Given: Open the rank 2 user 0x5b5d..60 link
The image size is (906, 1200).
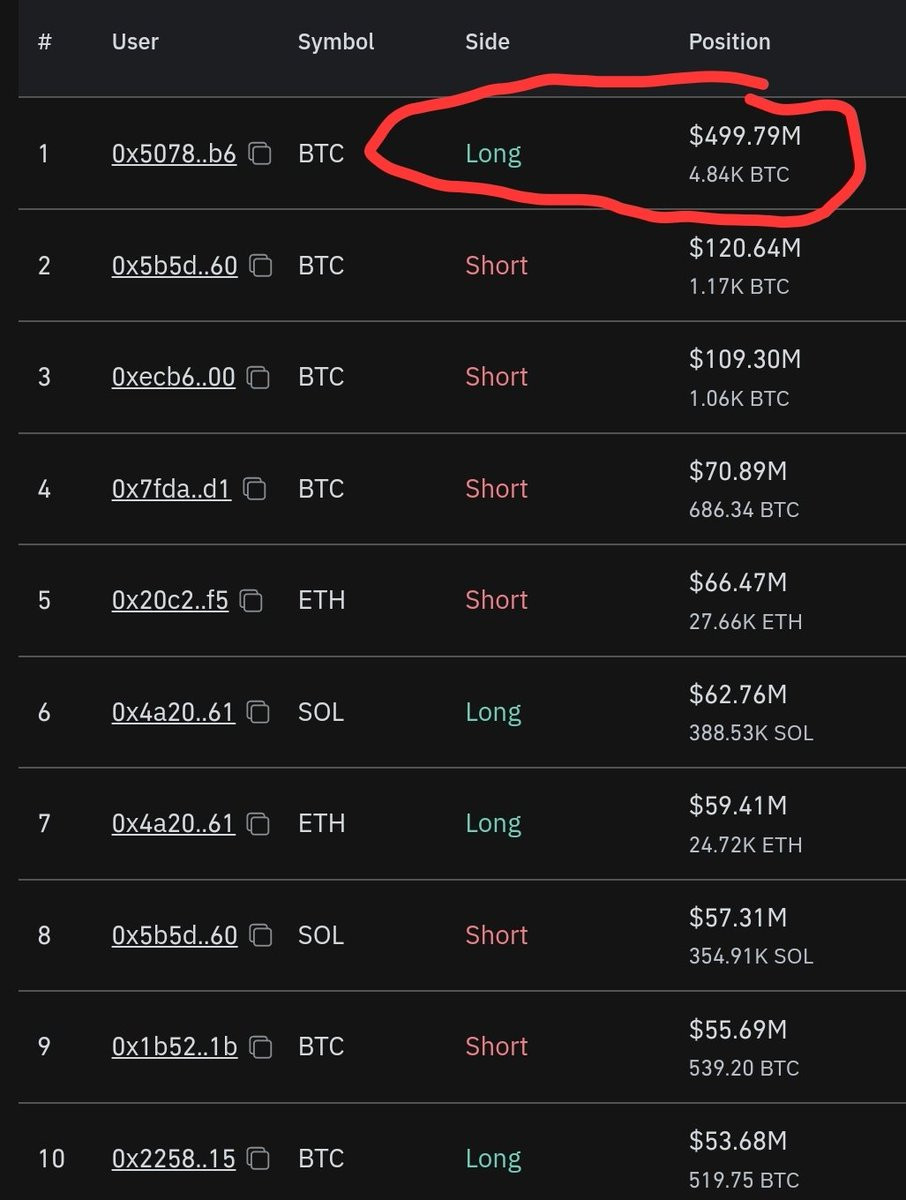Looking at the screenshot, I should pyautogui.click(x=175, y=266).
